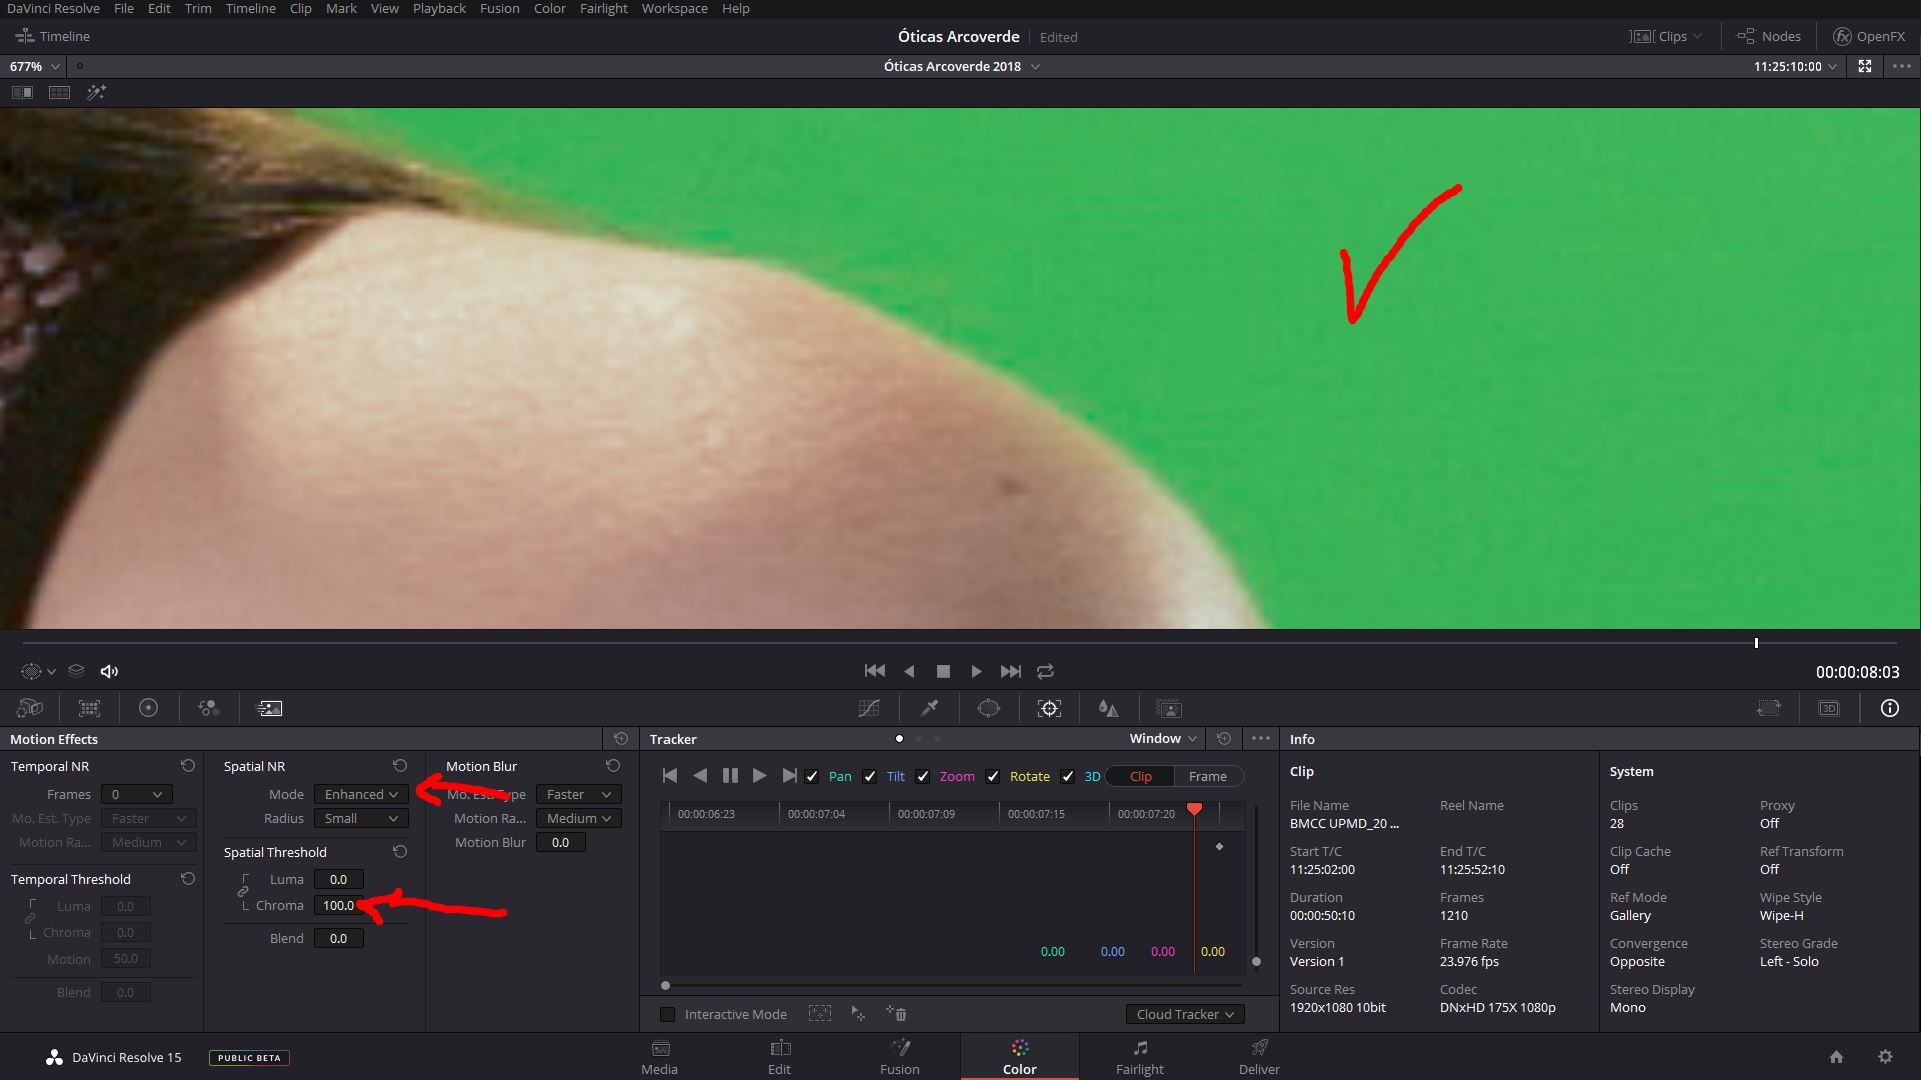Toggle Tilt tracking checkbox
This screenshot has width=1921, height=1080.
(x=870, y=776)
